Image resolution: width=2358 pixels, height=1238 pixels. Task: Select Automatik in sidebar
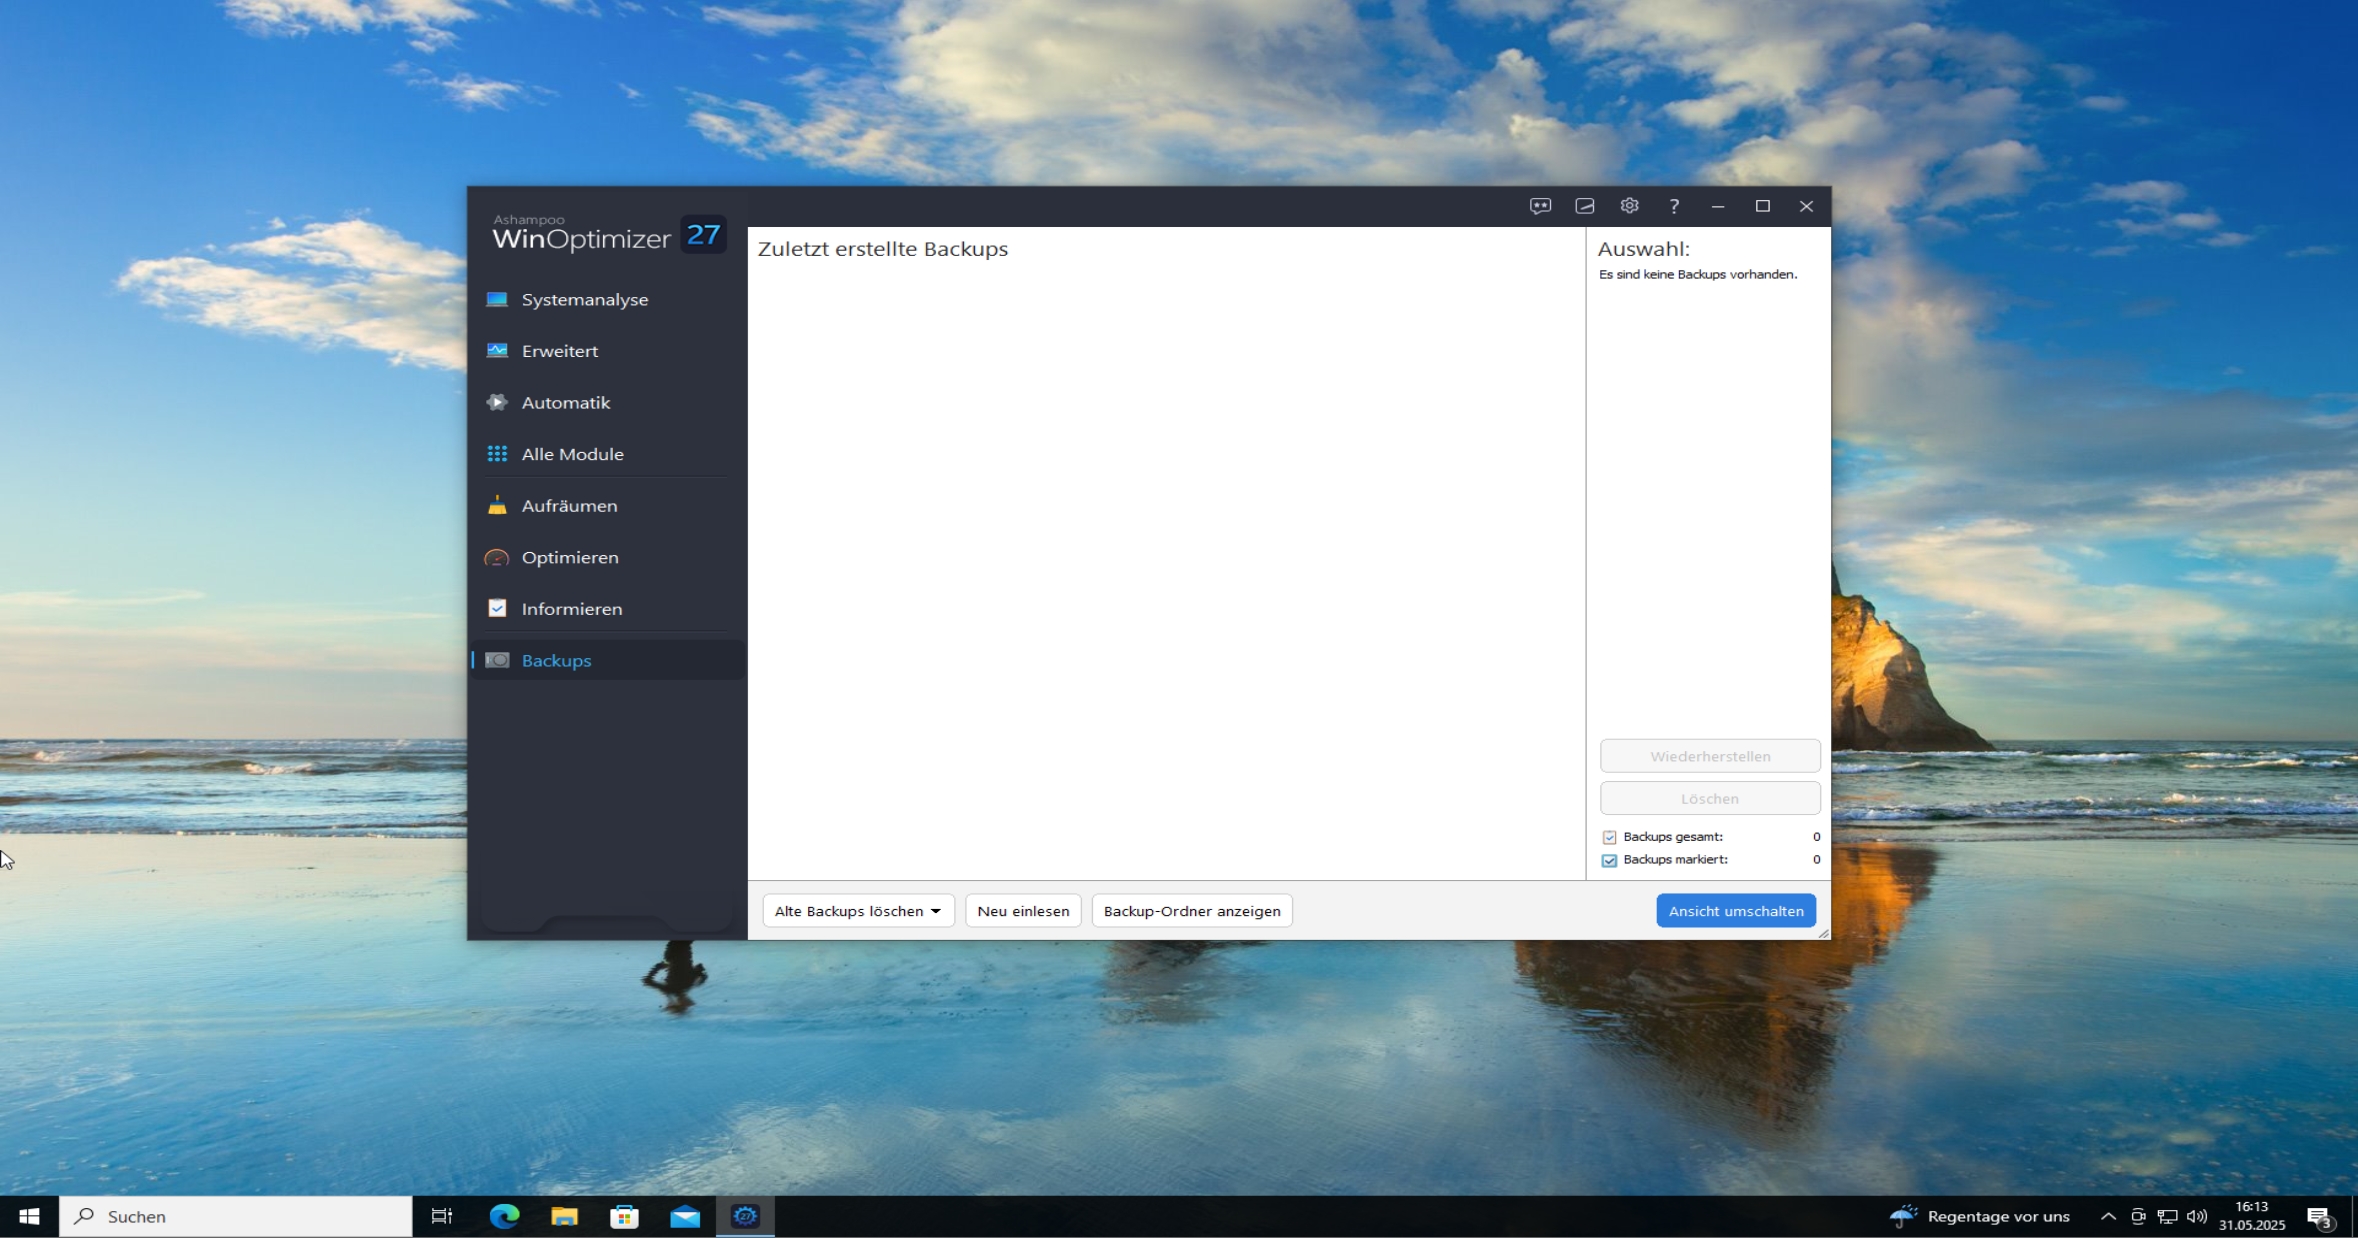609,402
